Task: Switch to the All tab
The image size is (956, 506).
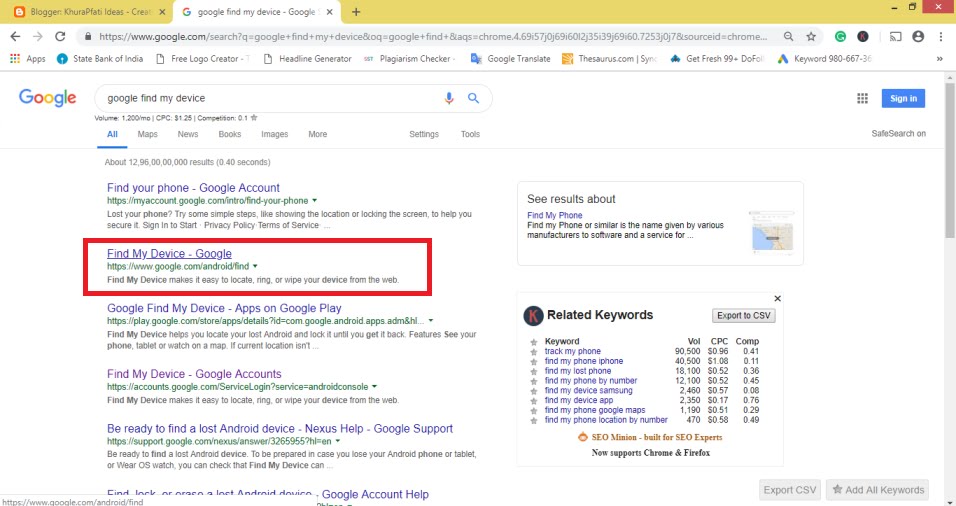Action: 112,134
